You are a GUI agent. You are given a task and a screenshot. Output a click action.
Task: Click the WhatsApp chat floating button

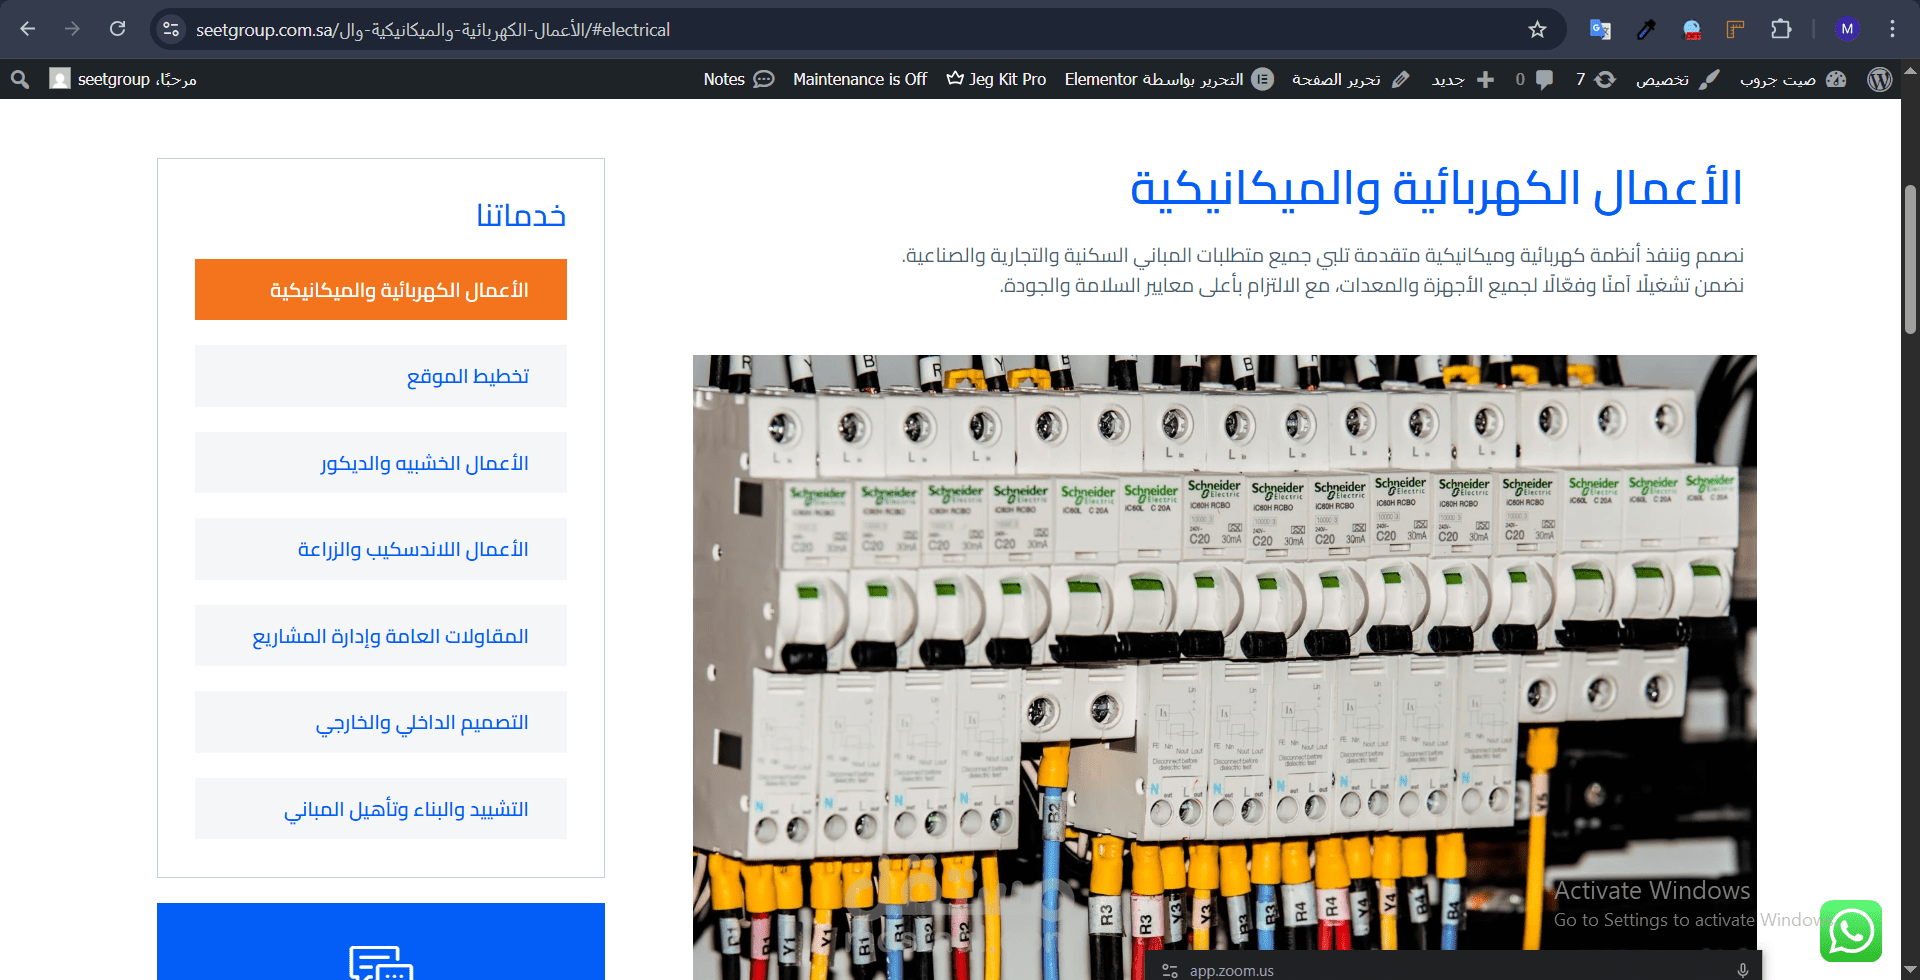1851,931
